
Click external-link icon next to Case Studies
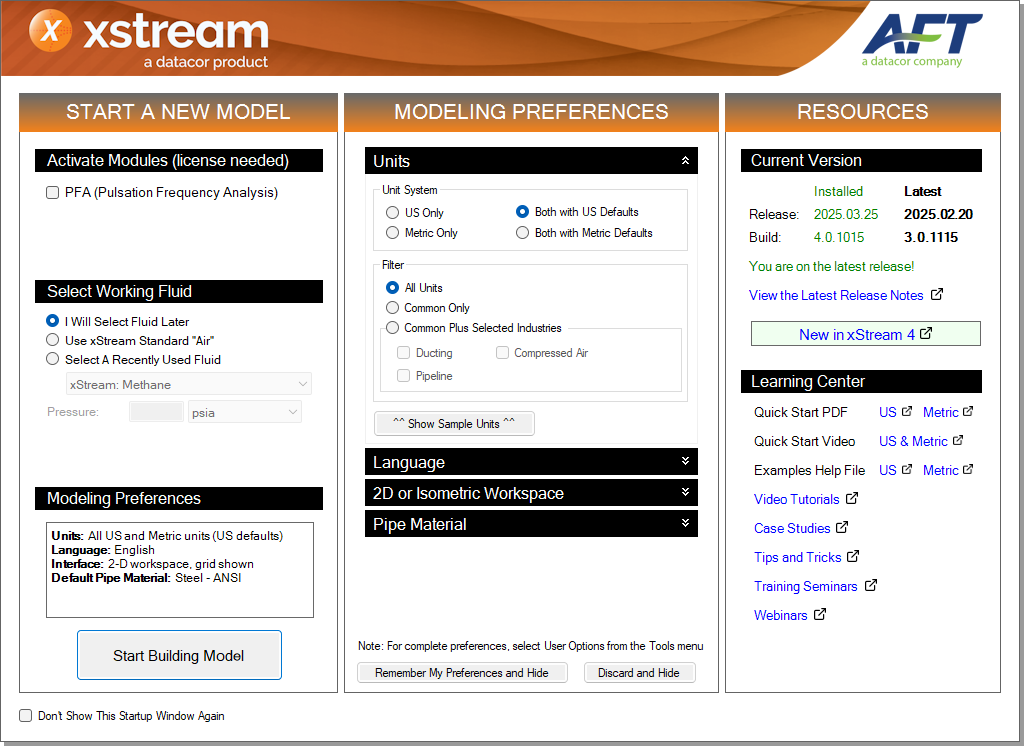point(842,527)
